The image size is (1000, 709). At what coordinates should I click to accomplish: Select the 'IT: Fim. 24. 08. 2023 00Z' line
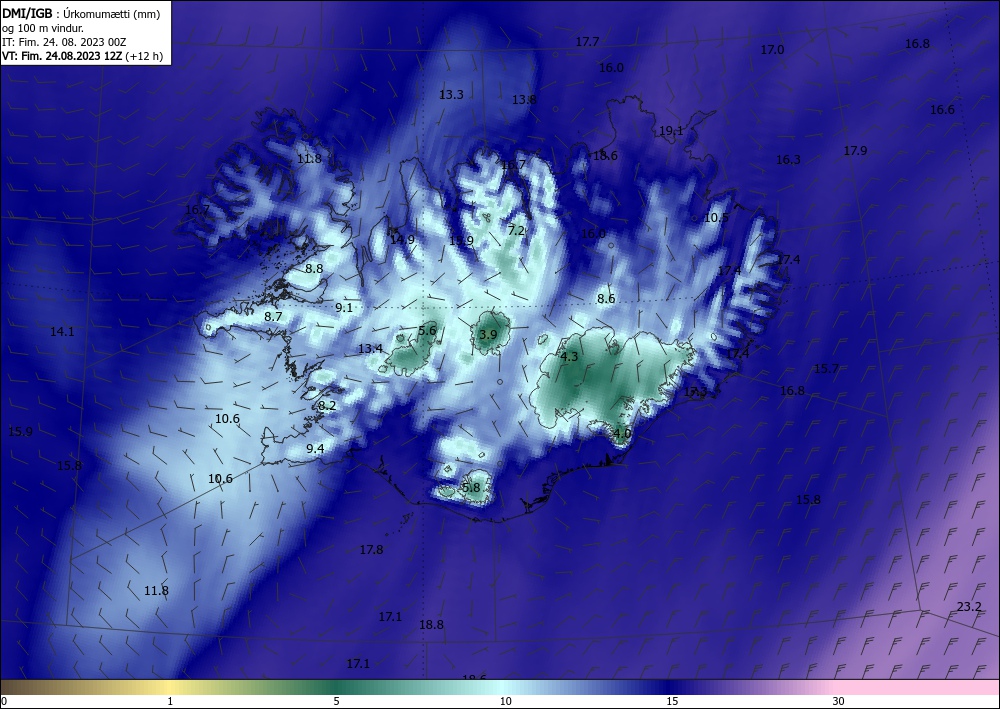[64, 42]
